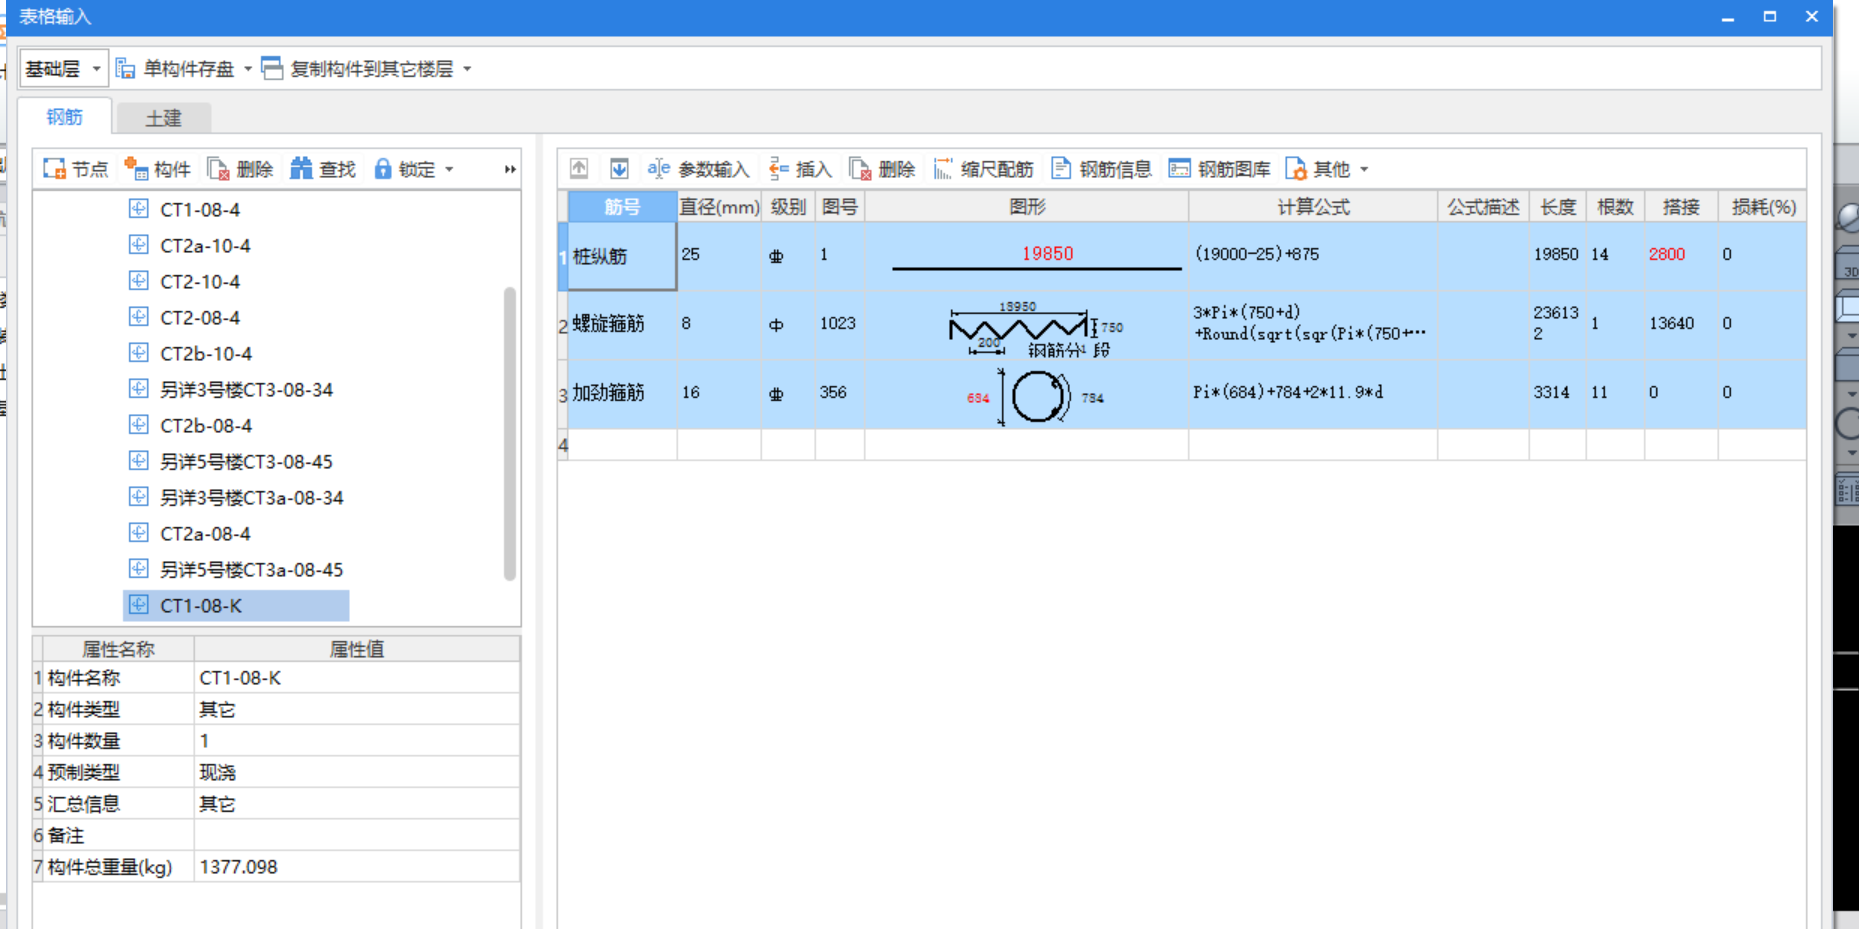Select the 加劲箍筋 row cell
The image size is (1859, 929).
tap(622, 393)
